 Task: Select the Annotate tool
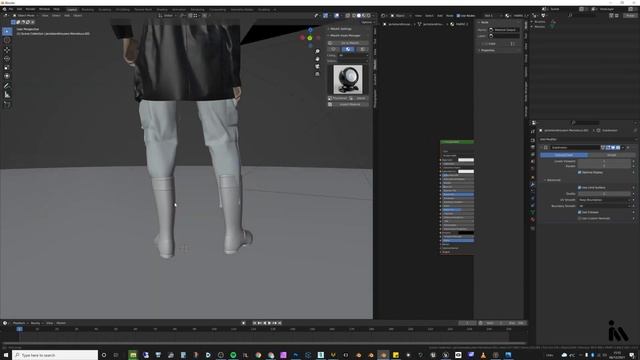[x=7, y=86]
